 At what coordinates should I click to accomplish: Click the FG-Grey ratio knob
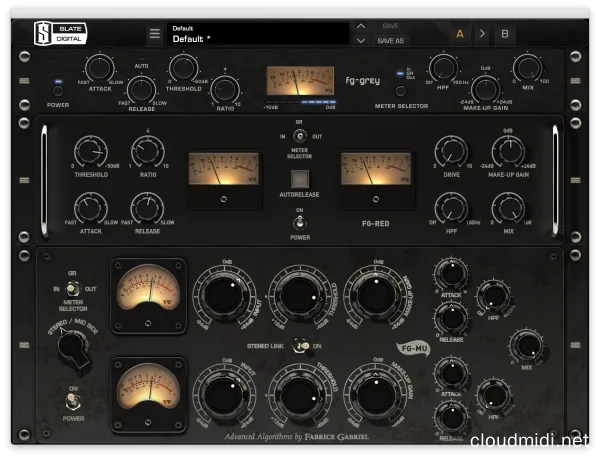point(225,90)
